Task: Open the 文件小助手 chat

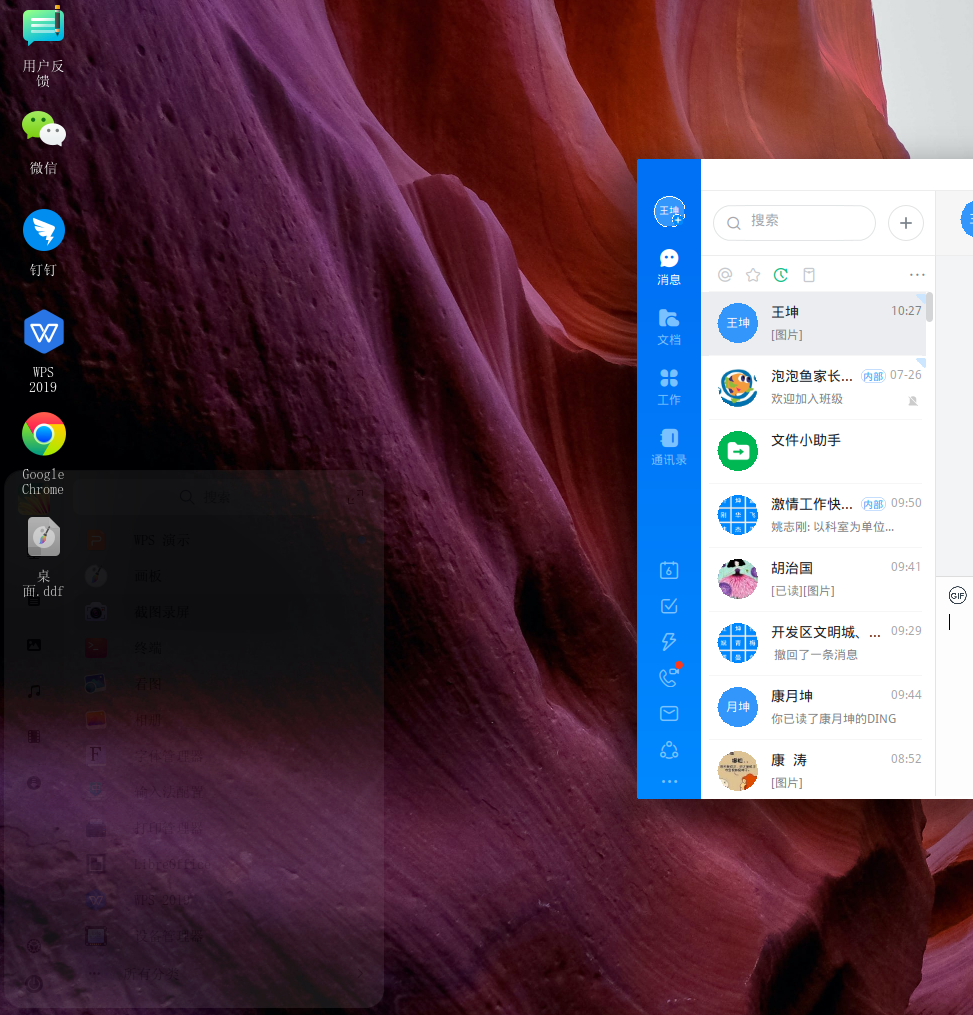Action: 814,451
